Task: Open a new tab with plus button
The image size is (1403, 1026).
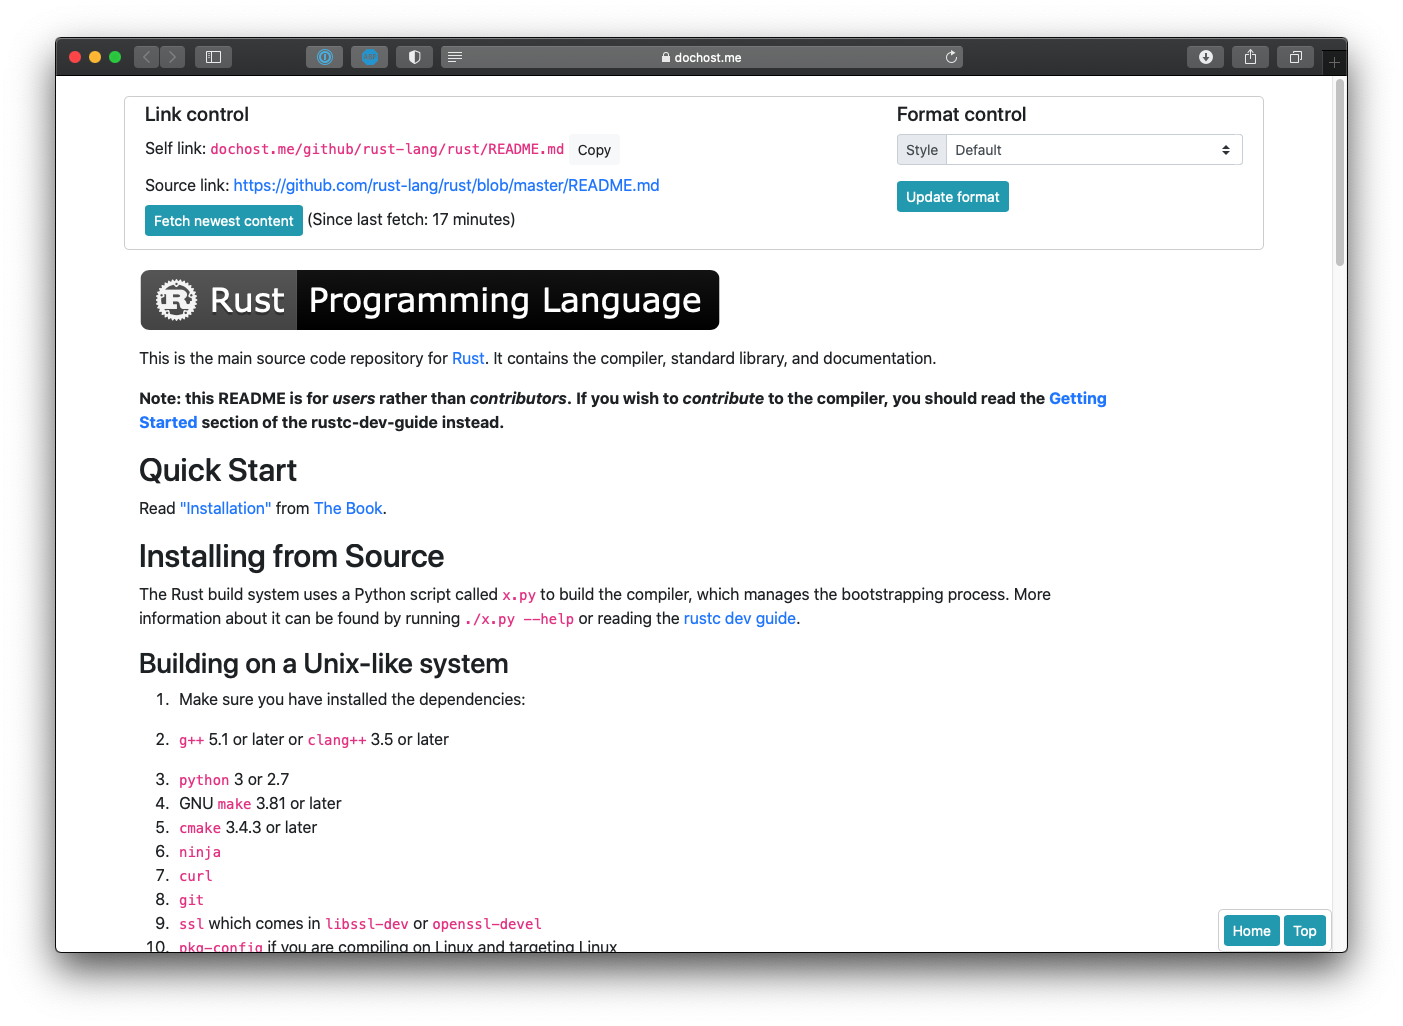Action: [1334, 62]
